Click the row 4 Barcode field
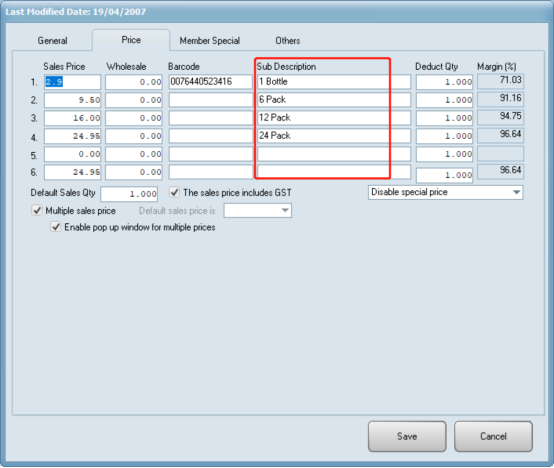 (211, 136)
